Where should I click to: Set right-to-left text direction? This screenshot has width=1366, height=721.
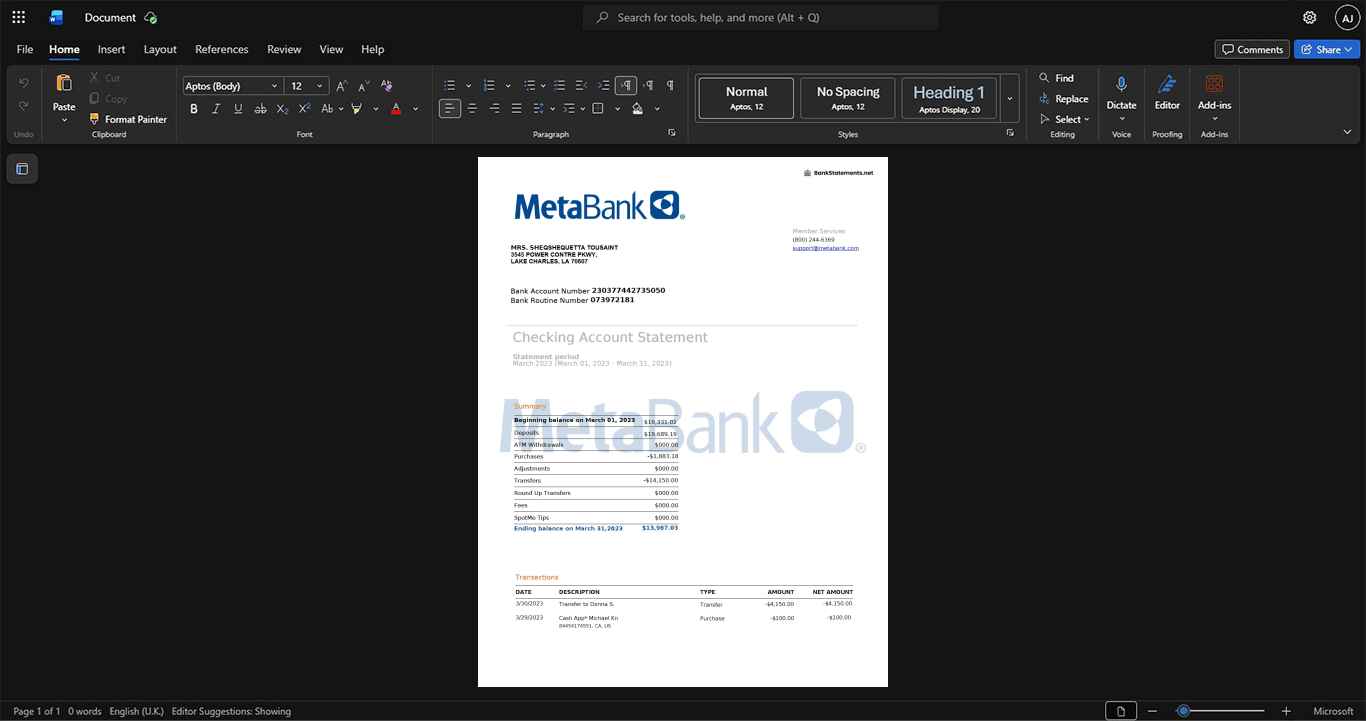coord(648,86)
